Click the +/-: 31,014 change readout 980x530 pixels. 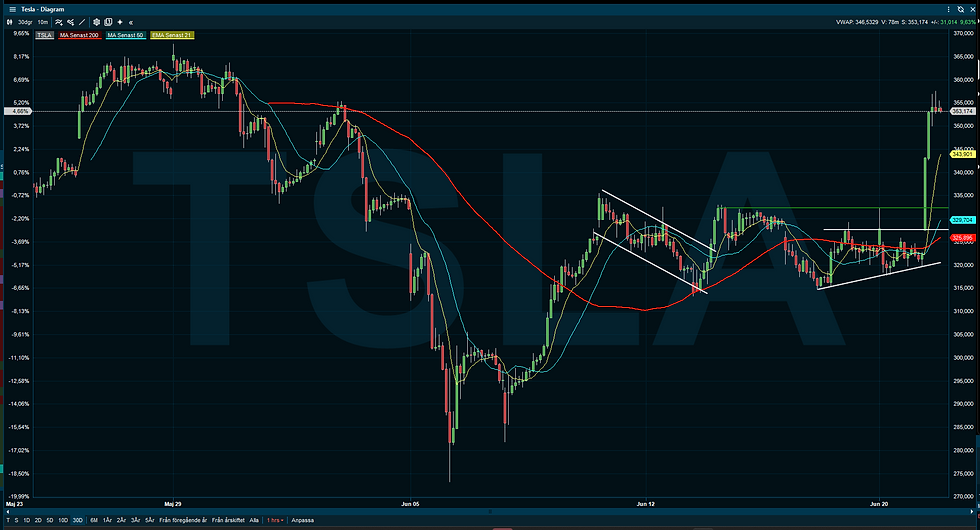[x=944, y=22]
